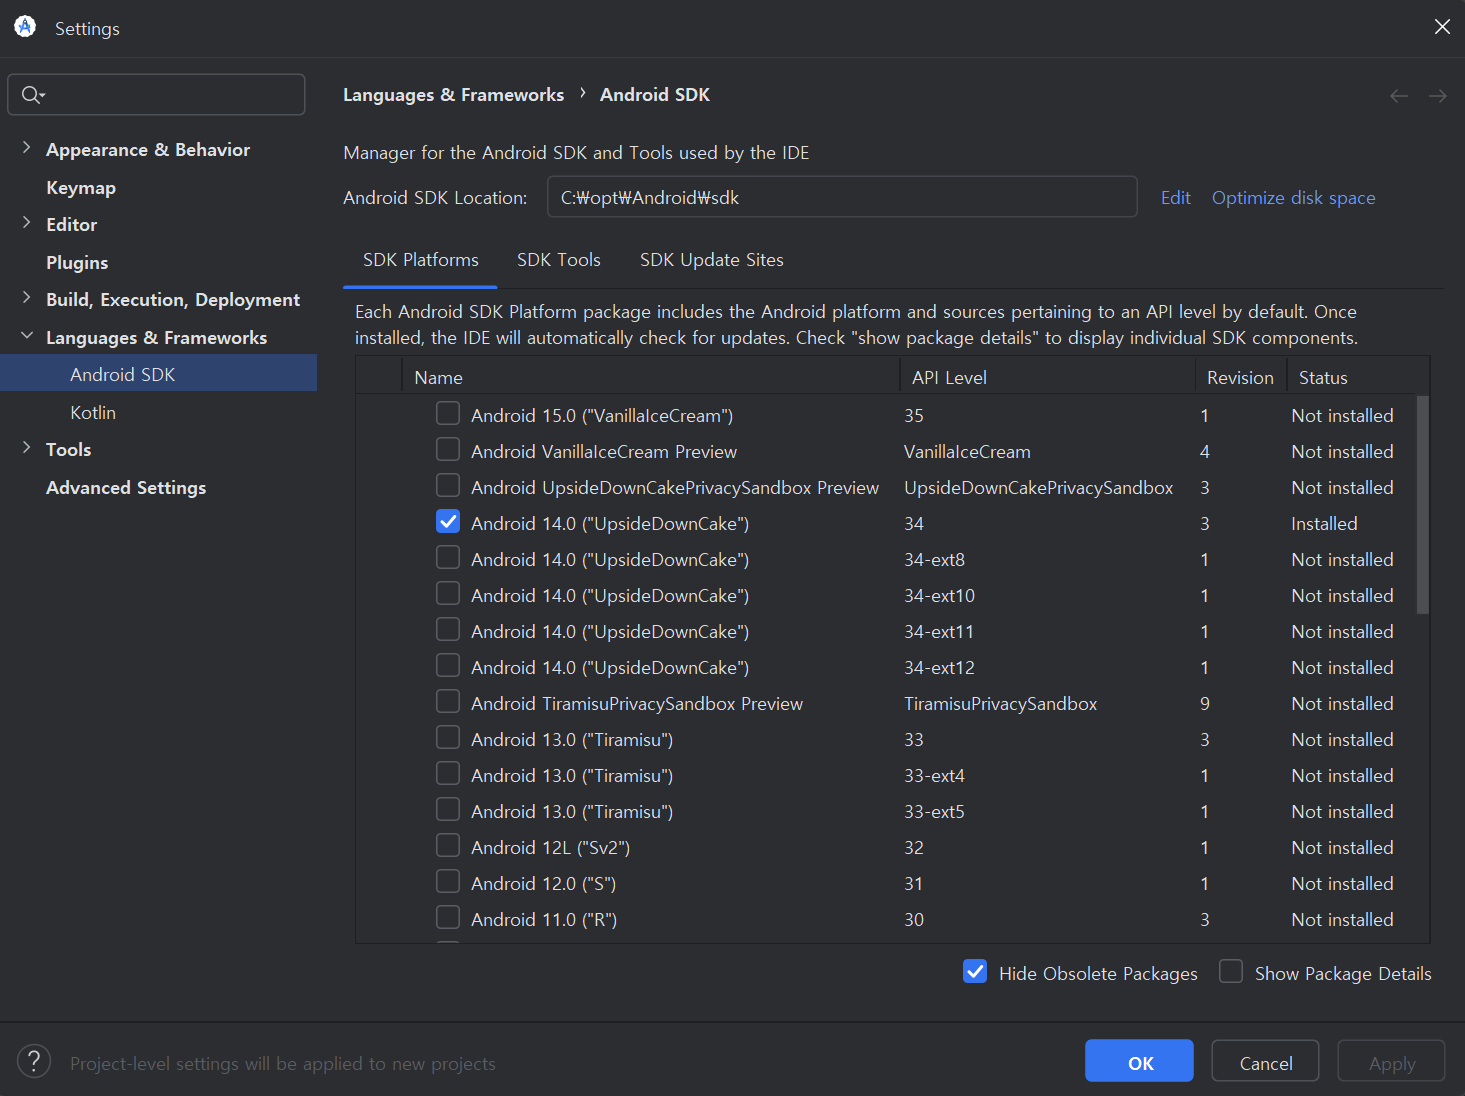Click Edit SDK location link

click(1176, 198)
